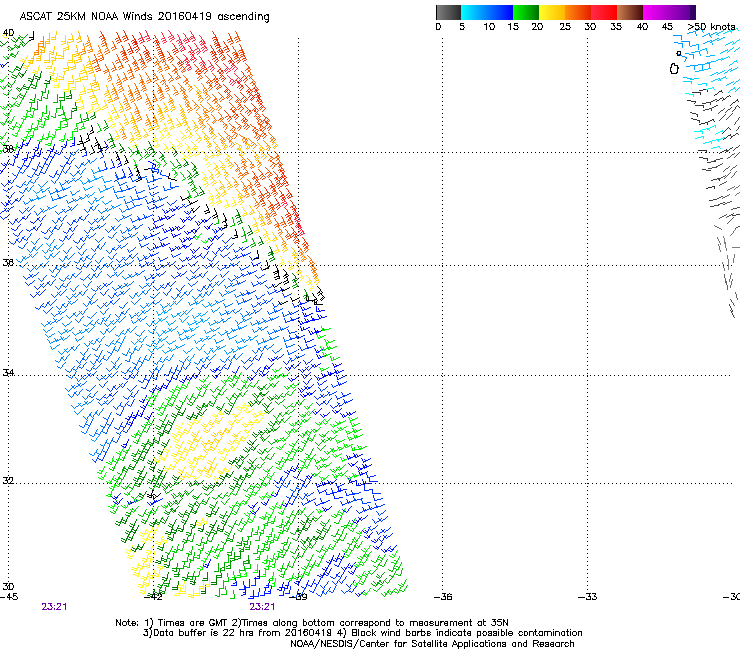Click the orange 25-30 knots legend segment
The width and height of the screenshot is (740, 650).
point(578,12)
